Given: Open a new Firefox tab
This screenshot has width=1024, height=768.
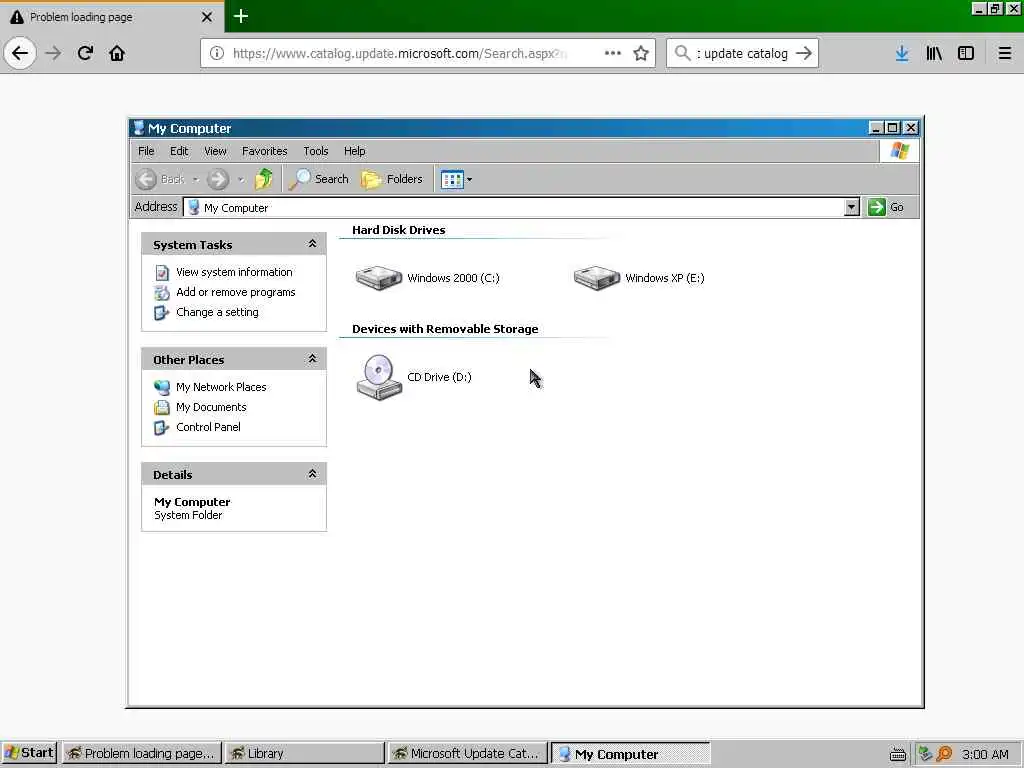Looking at the screenshot, I should 240,16.
